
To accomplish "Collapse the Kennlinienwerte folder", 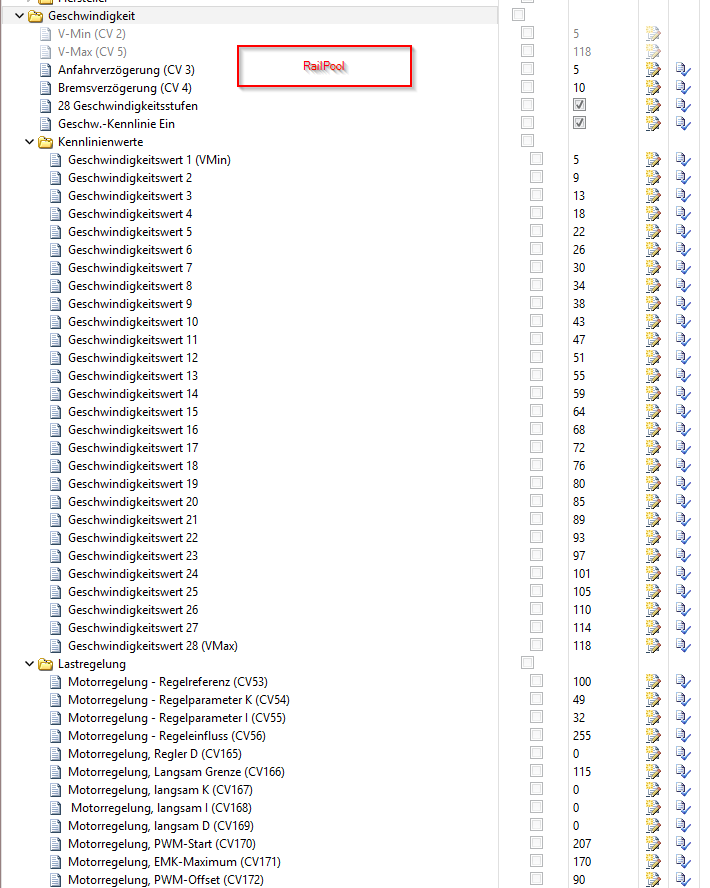I will 29,142.
